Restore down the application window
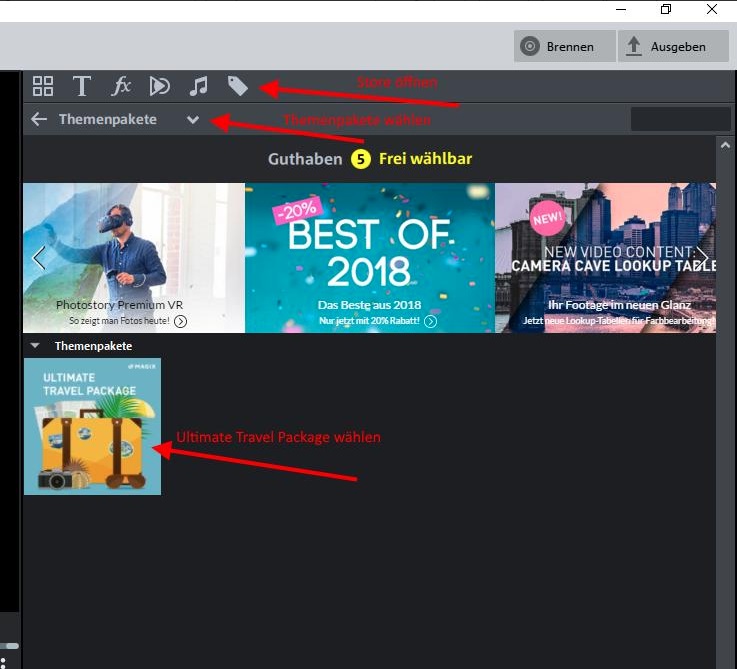This screenshot has width=737, height=669. [x=666, y=9]
